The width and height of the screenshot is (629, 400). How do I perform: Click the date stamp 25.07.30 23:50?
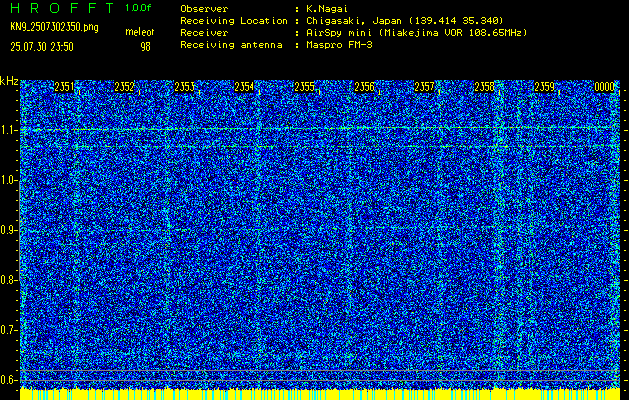point(42,47)
